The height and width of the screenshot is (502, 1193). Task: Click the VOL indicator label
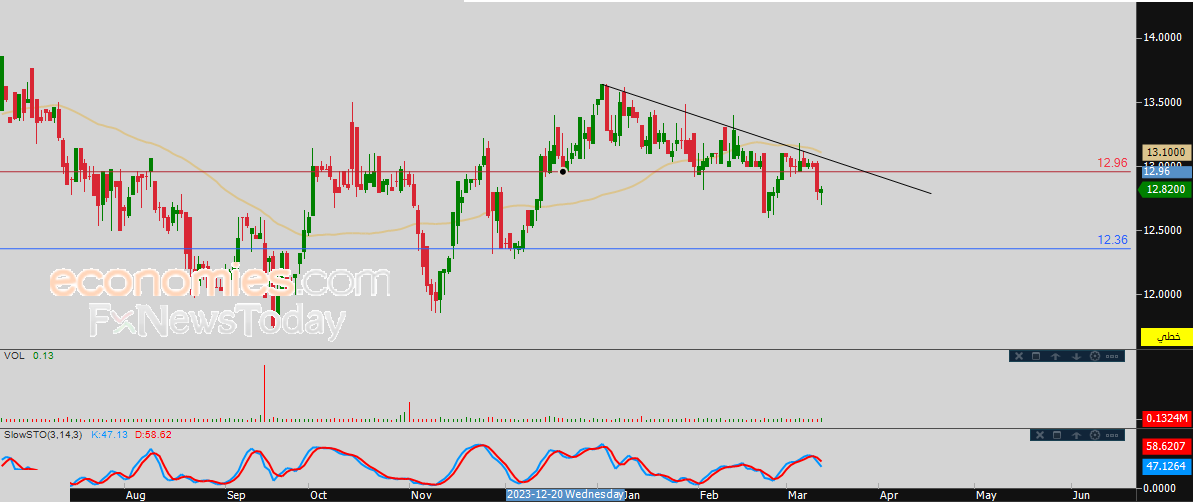14,355
